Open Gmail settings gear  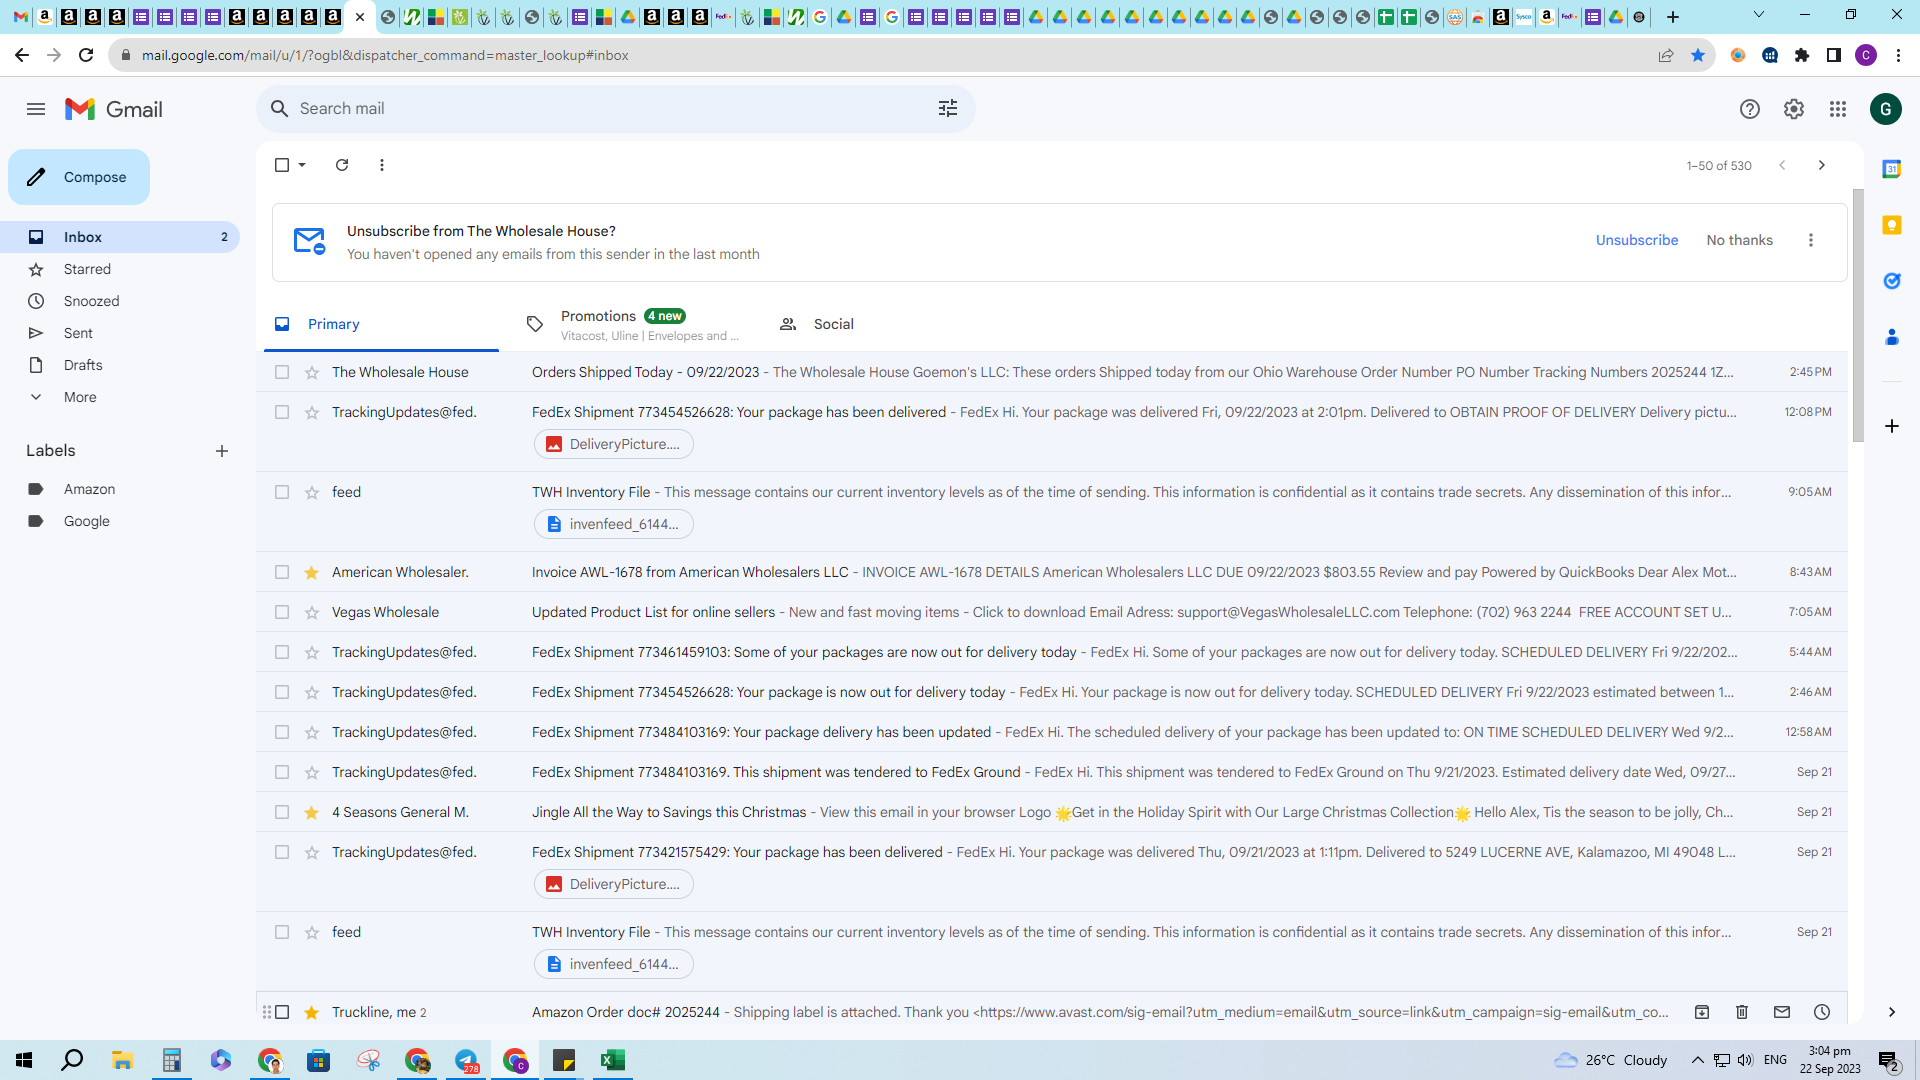tap(1794, 109)
